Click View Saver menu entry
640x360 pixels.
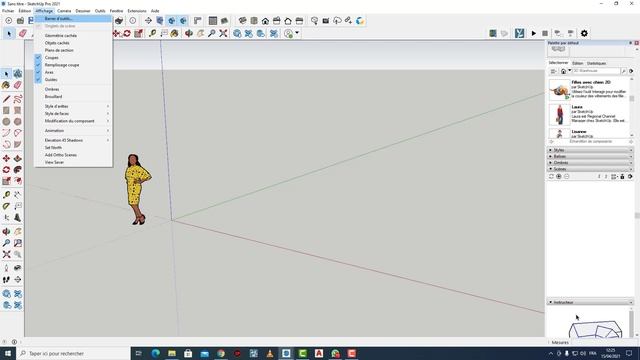click(x=73, y=162)
